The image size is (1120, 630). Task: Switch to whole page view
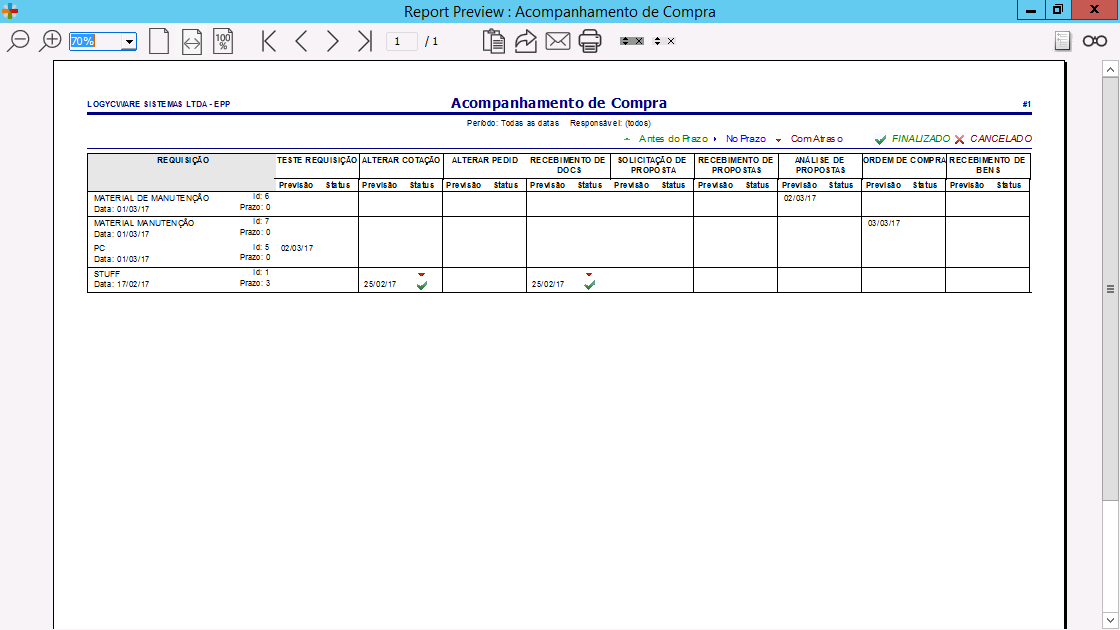(159, 41)
